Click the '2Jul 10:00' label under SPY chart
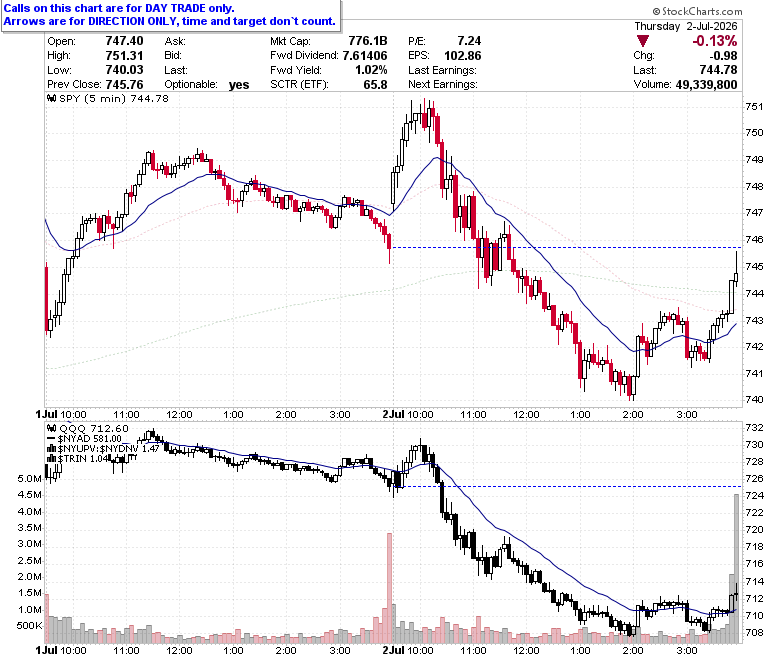 [407, 414]
